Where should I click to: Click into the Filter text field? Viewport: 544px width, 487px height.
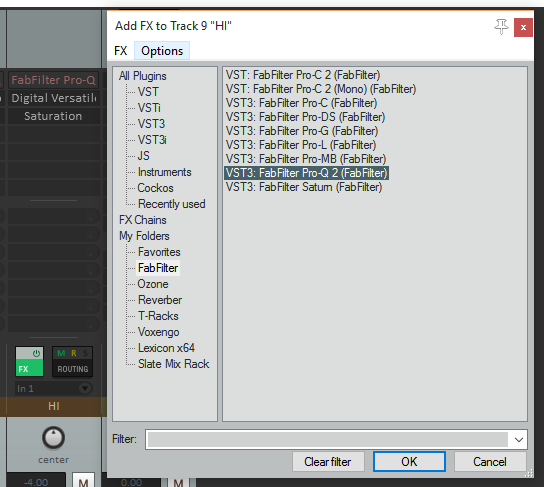[x=327, y=439]
